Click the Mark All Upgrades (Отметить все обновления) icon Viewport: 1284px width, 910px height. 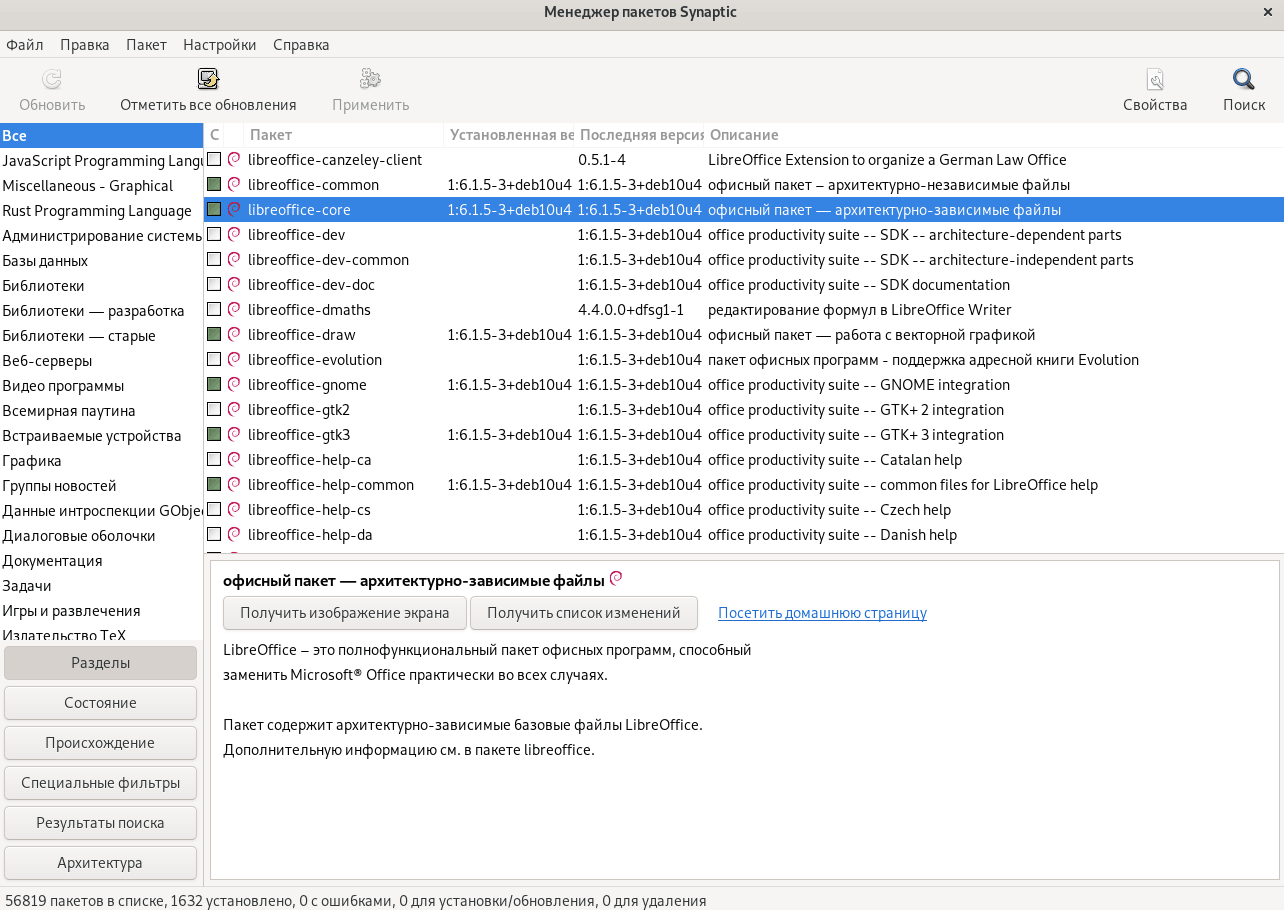pyautogui.click(x=208, y=81)
